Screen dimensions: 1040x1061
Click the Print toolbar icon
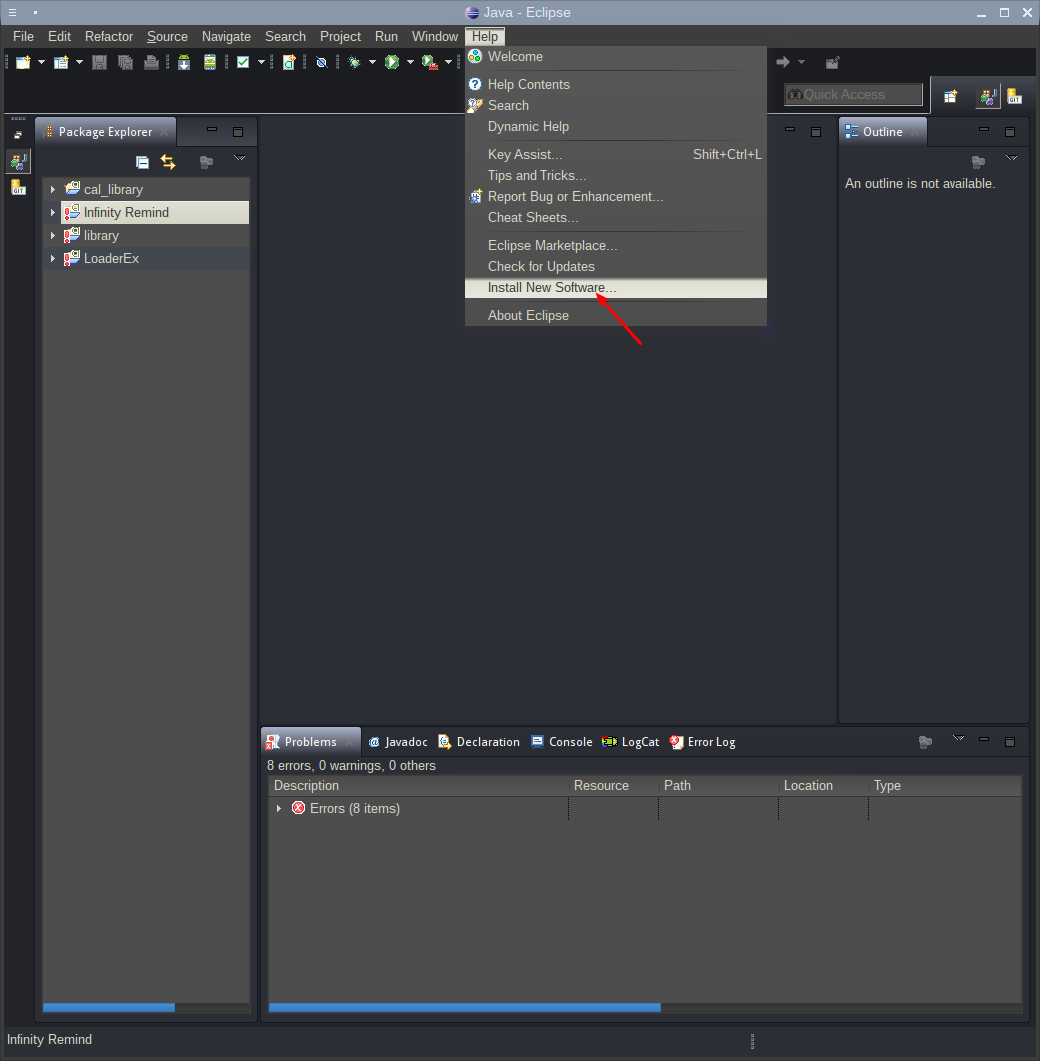click(x=152, y=62)
